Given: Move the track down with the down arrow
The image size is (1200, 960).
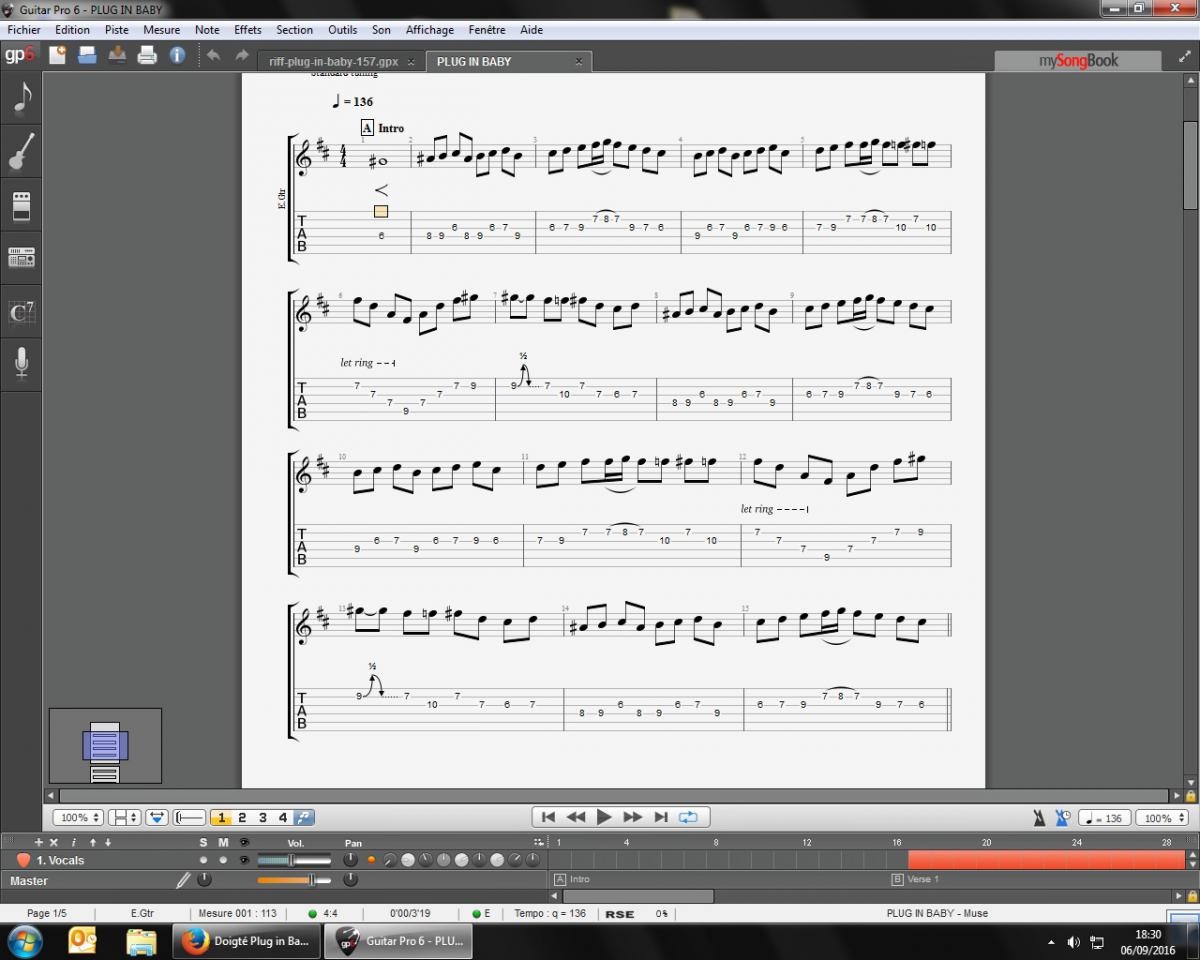Looking at the screenshot, I should (x=108, y=842).
